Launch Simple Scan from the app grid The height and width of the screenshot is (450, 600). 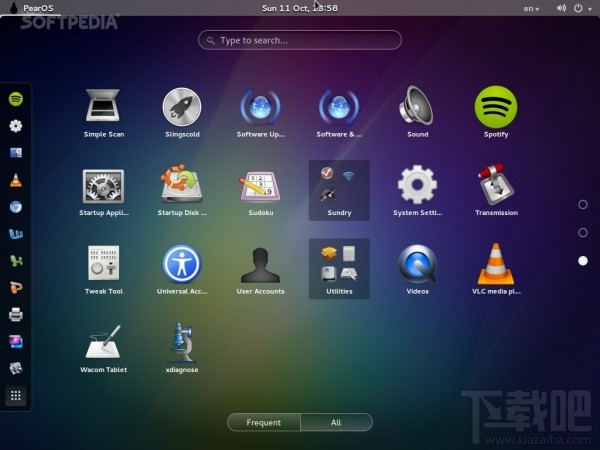point(103,113)
